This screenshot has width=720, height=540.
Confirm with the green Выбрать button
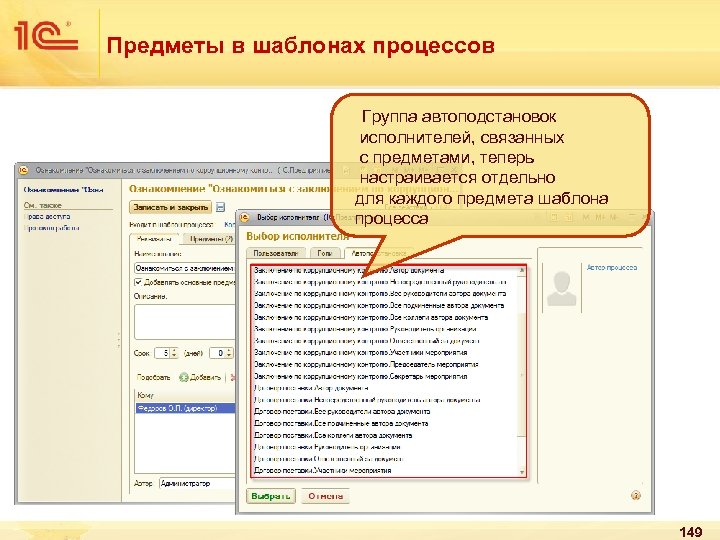click(x=271, y=496)
